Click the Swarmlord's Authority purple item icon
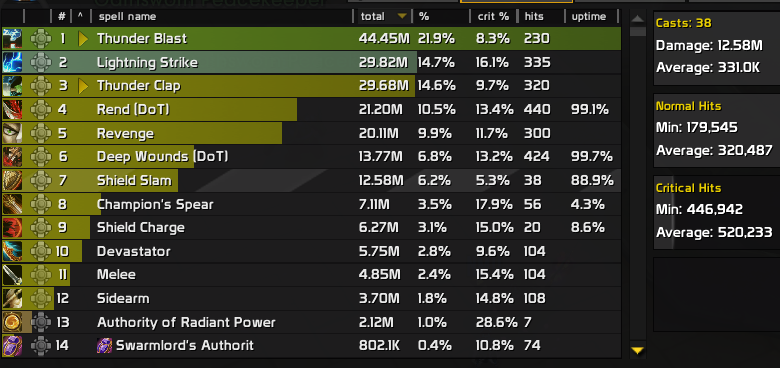780x368 pixels. click(x=104, y=345)
